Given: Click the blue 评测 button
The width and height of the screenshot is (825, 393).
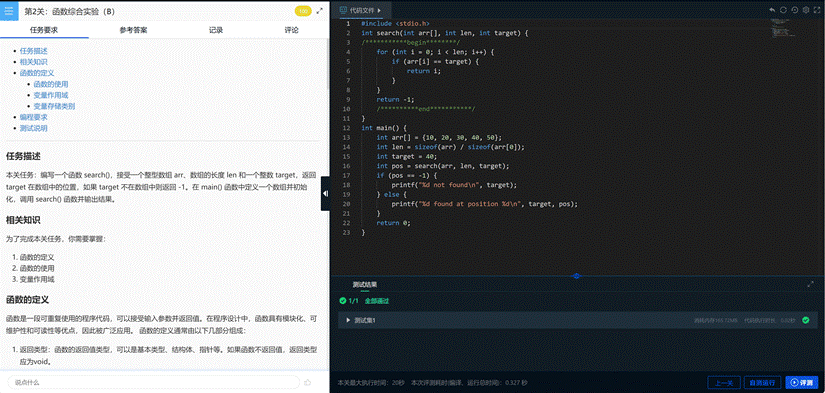Looking at the screenshot, I should [802, 382].
